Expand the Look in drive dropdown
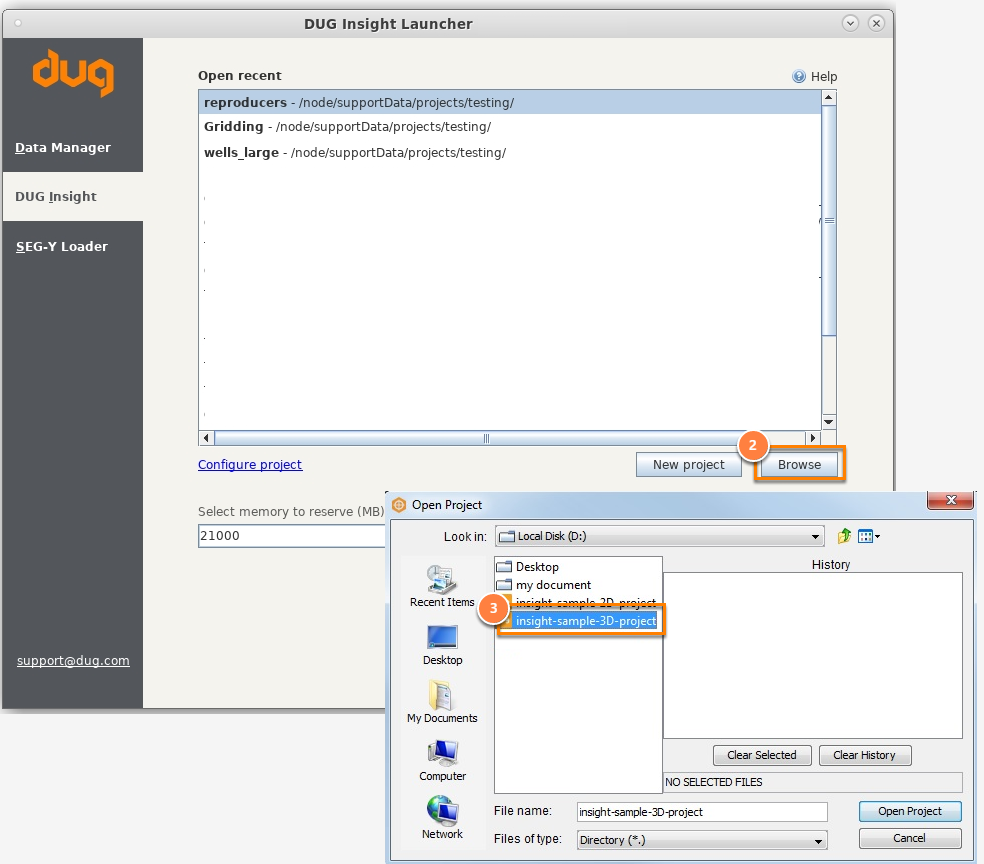 [815, 536]
